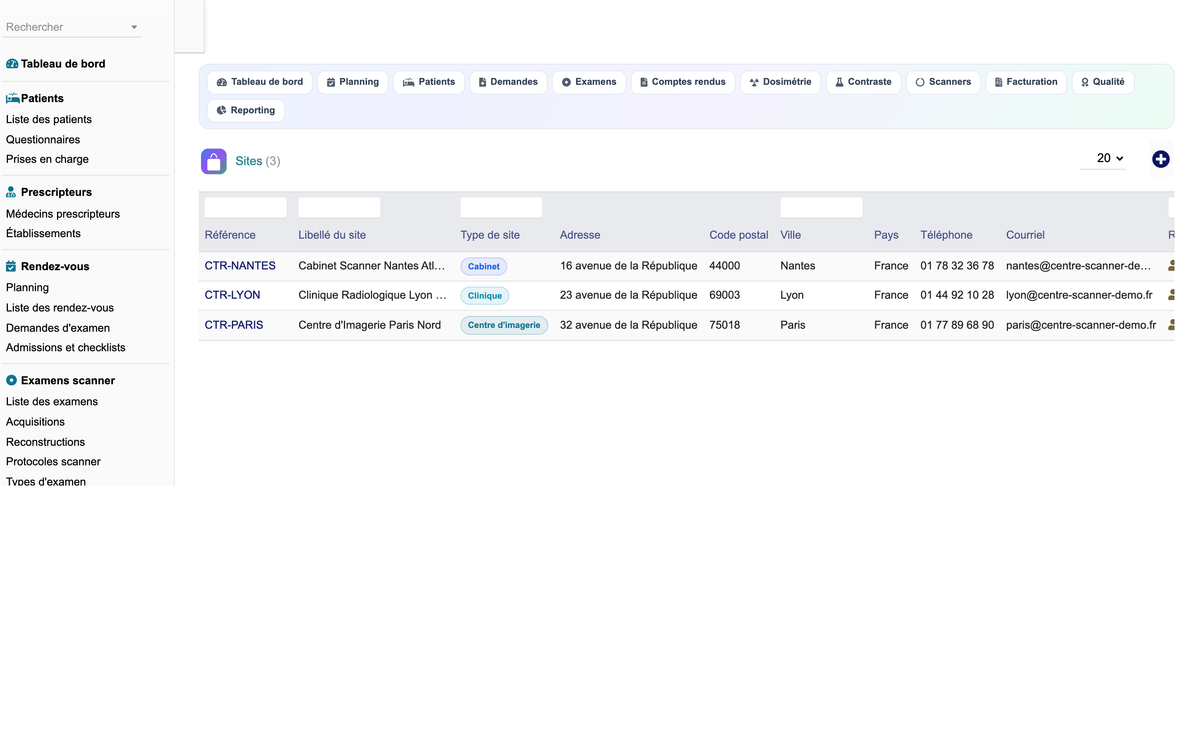Open the CTR-NANTES reference link

coord(240,266)
